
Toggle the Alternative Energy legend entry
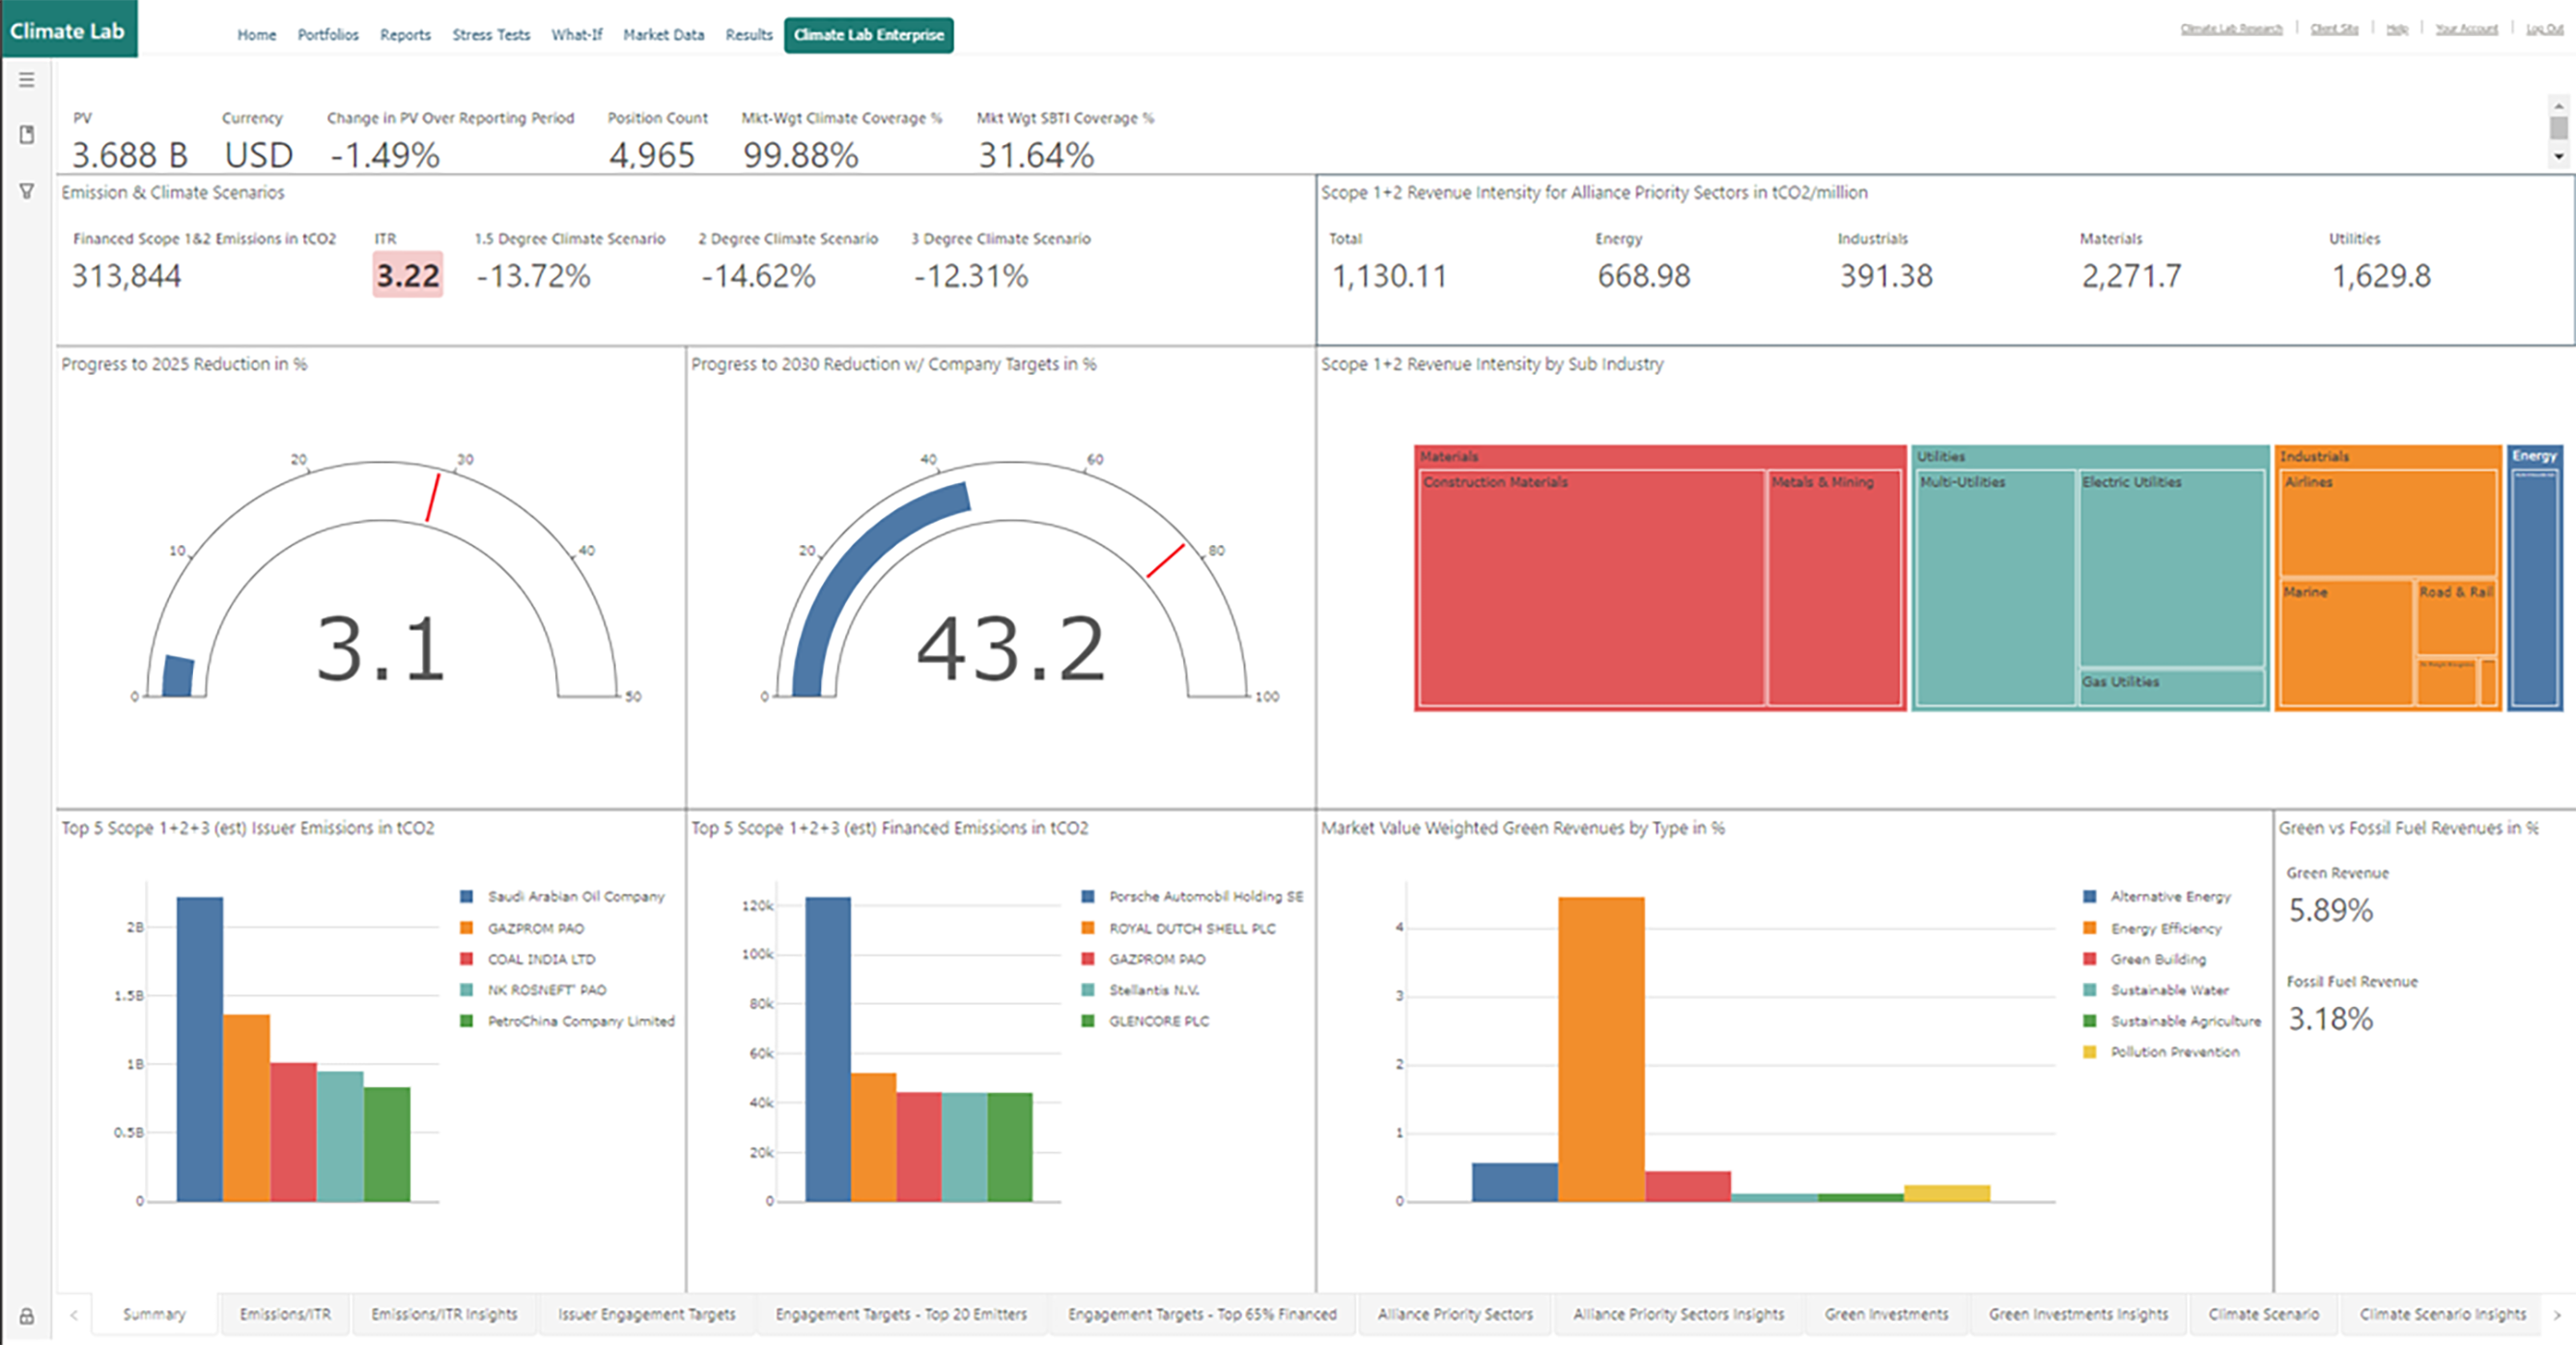pos(2157,896)
